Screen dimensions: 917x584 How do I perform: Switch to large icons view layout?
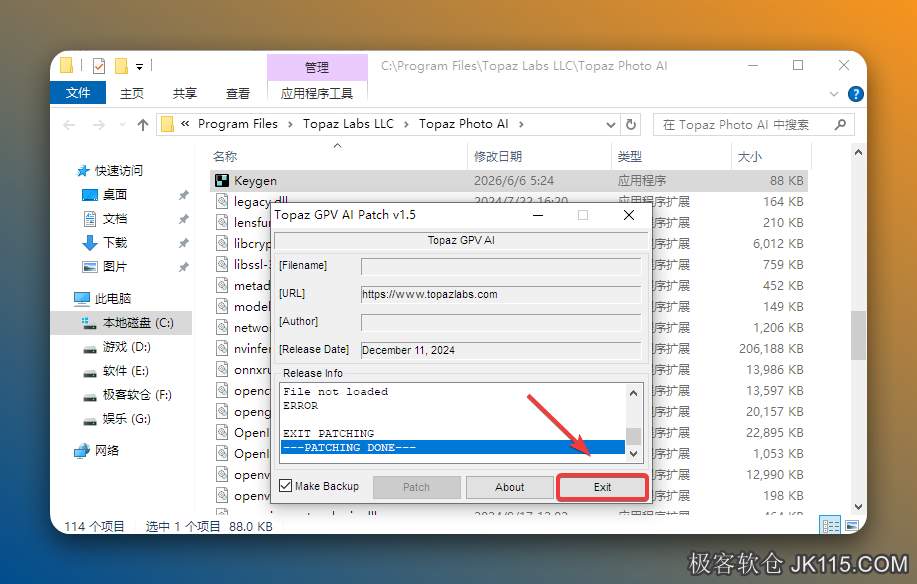click(x=852, y=526)
